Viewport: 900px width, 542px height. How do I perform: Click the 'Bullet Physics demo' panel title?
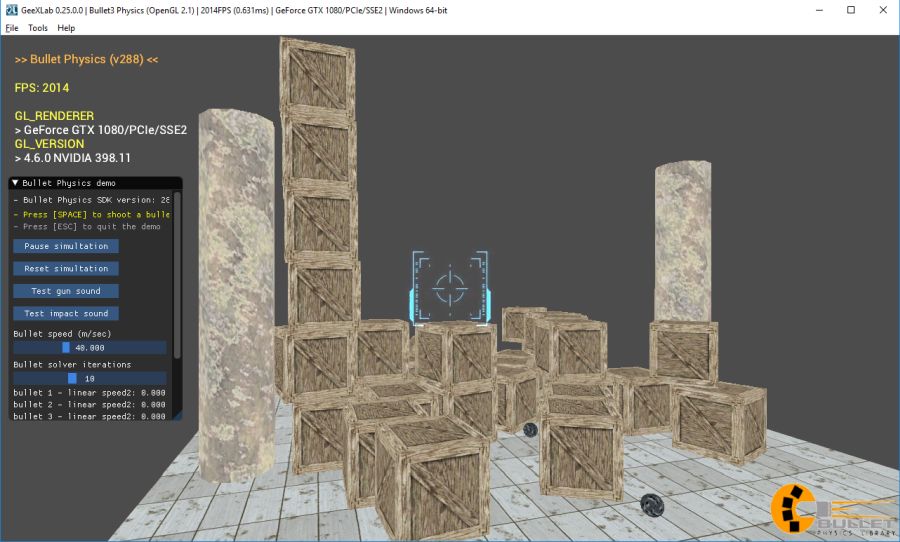69,183
